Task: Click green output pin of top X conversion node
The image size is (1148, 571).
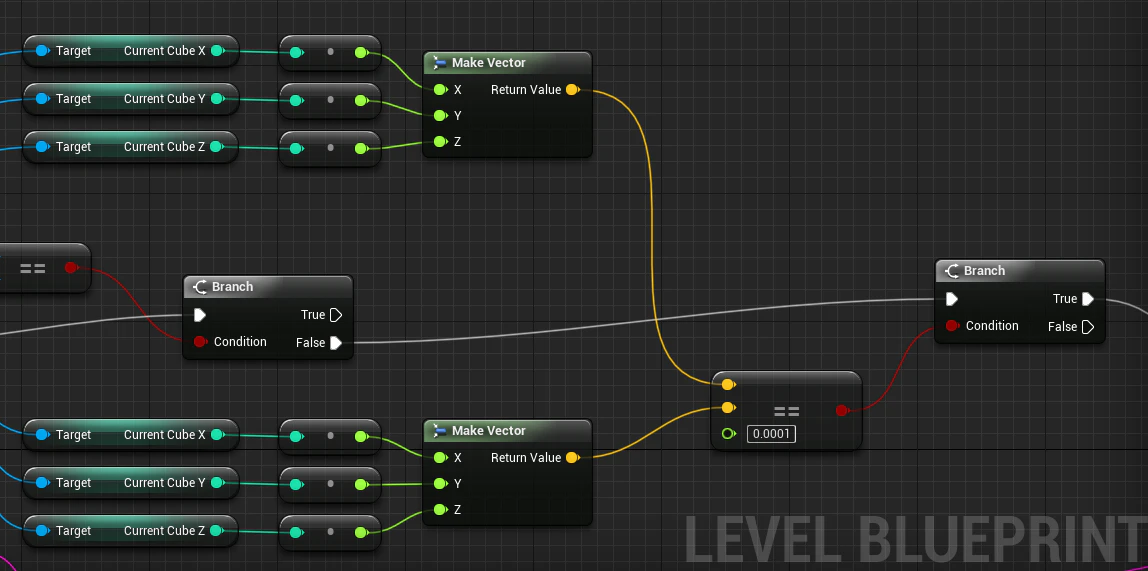Action: [361, 53]
